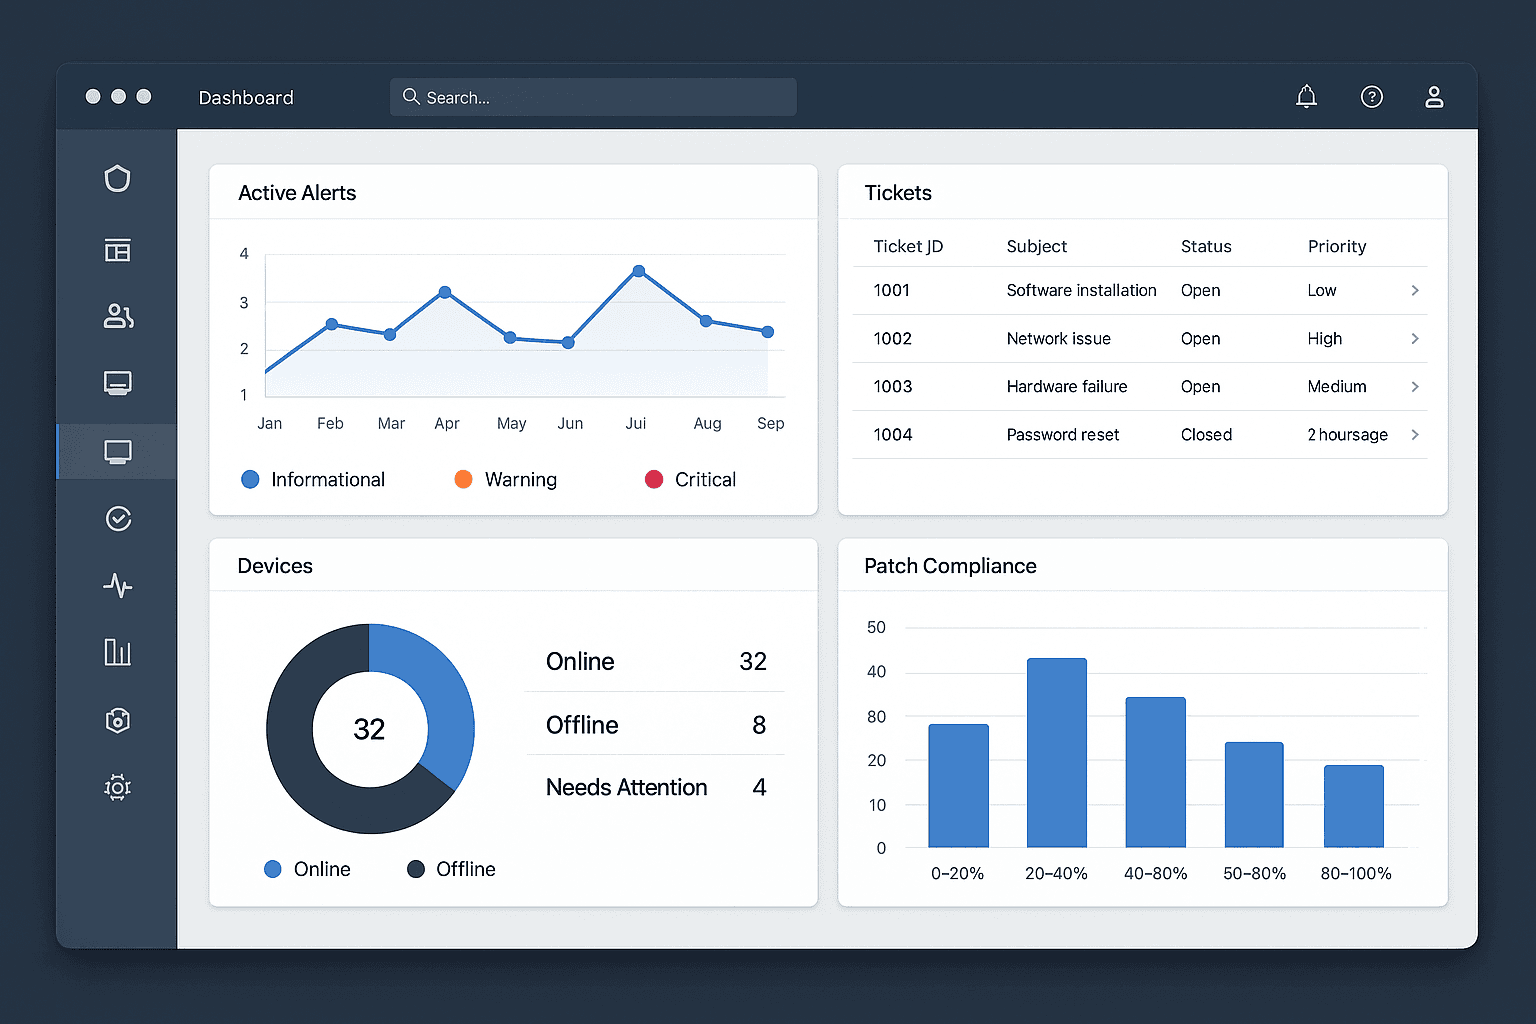Open the users panel from the sidebar

click(117, 316)
